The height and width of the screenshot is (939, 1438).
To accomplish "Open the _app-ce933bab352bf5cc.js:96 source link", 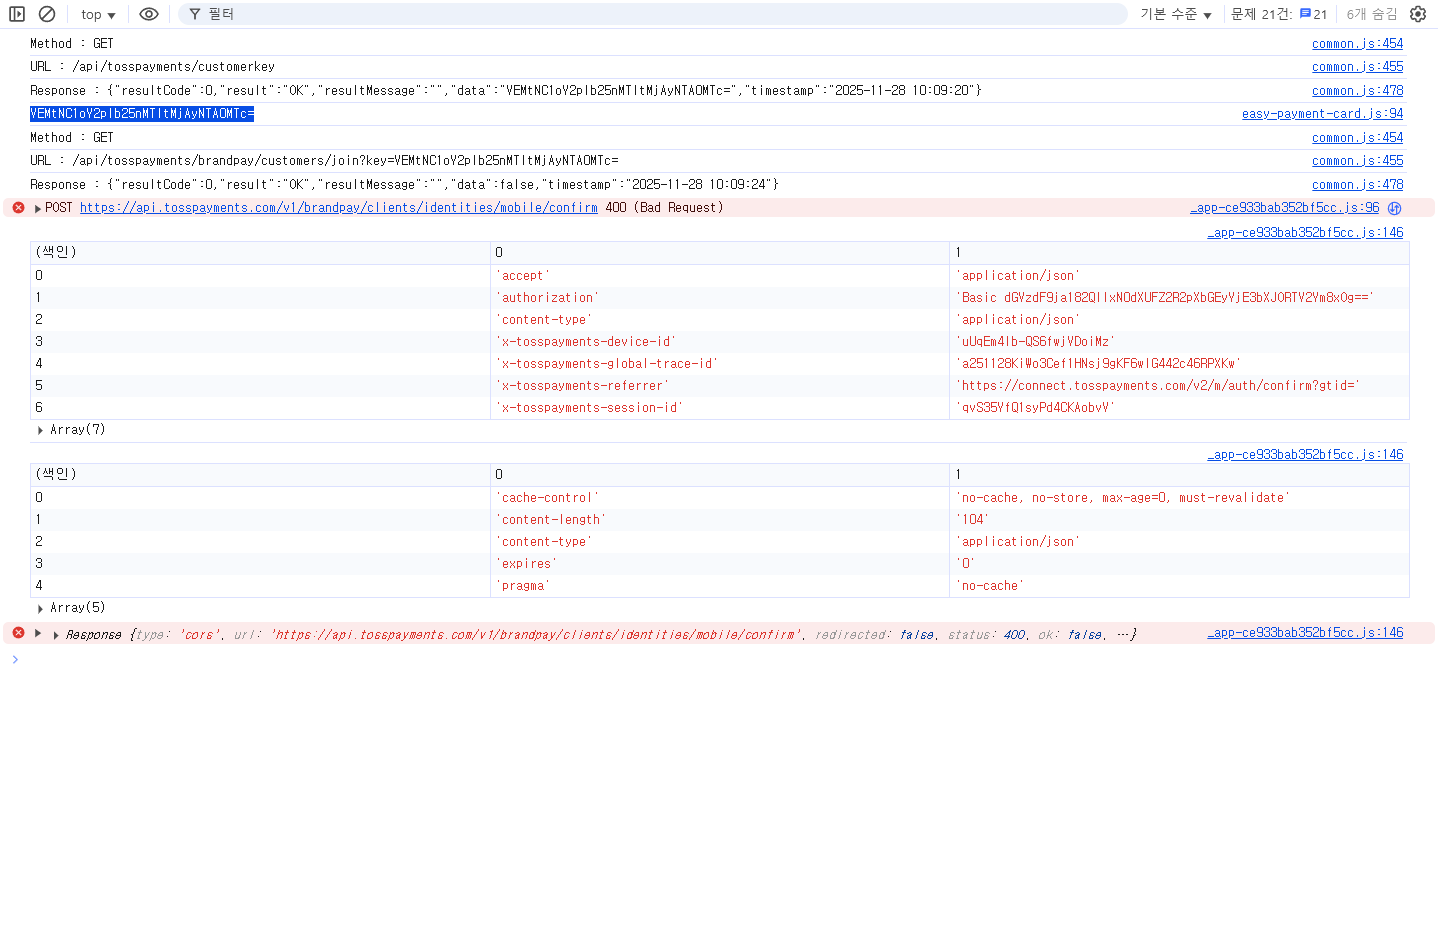I will (x=1285, y=208).
